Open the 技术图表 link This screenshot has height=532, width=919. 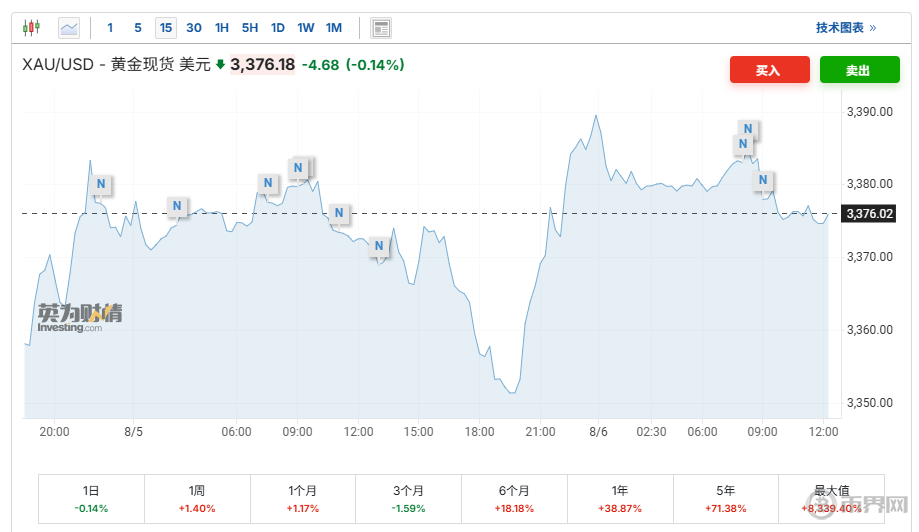click(x=845, y=28)
